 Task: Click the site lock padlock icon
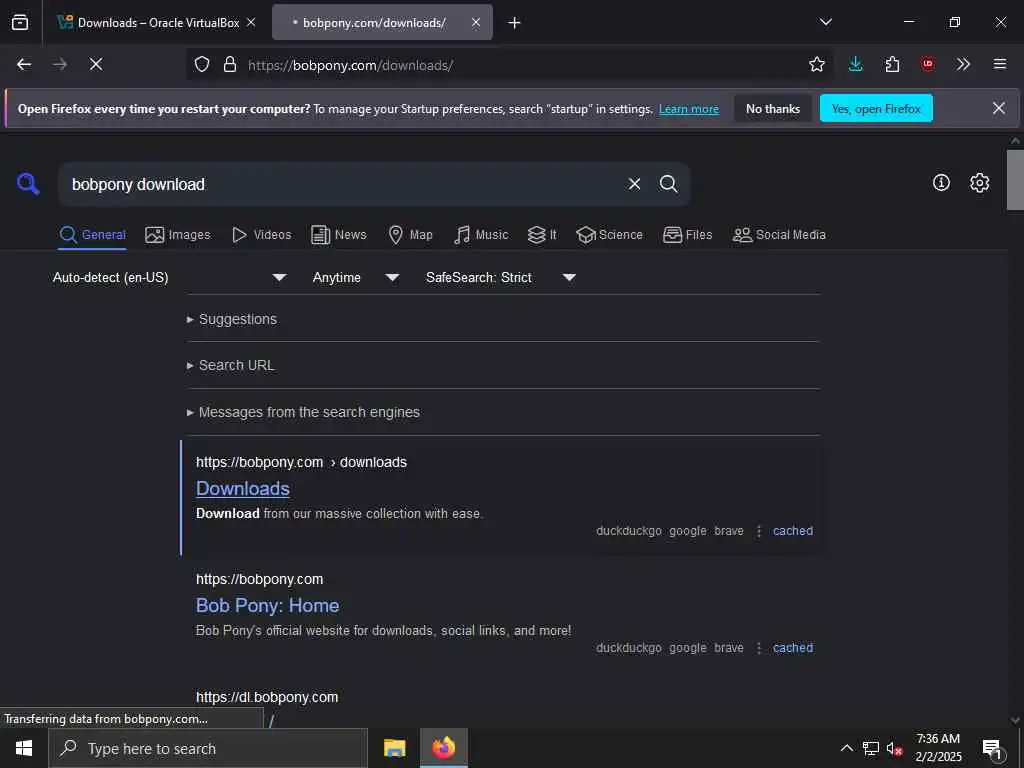(x=229, y=64)
